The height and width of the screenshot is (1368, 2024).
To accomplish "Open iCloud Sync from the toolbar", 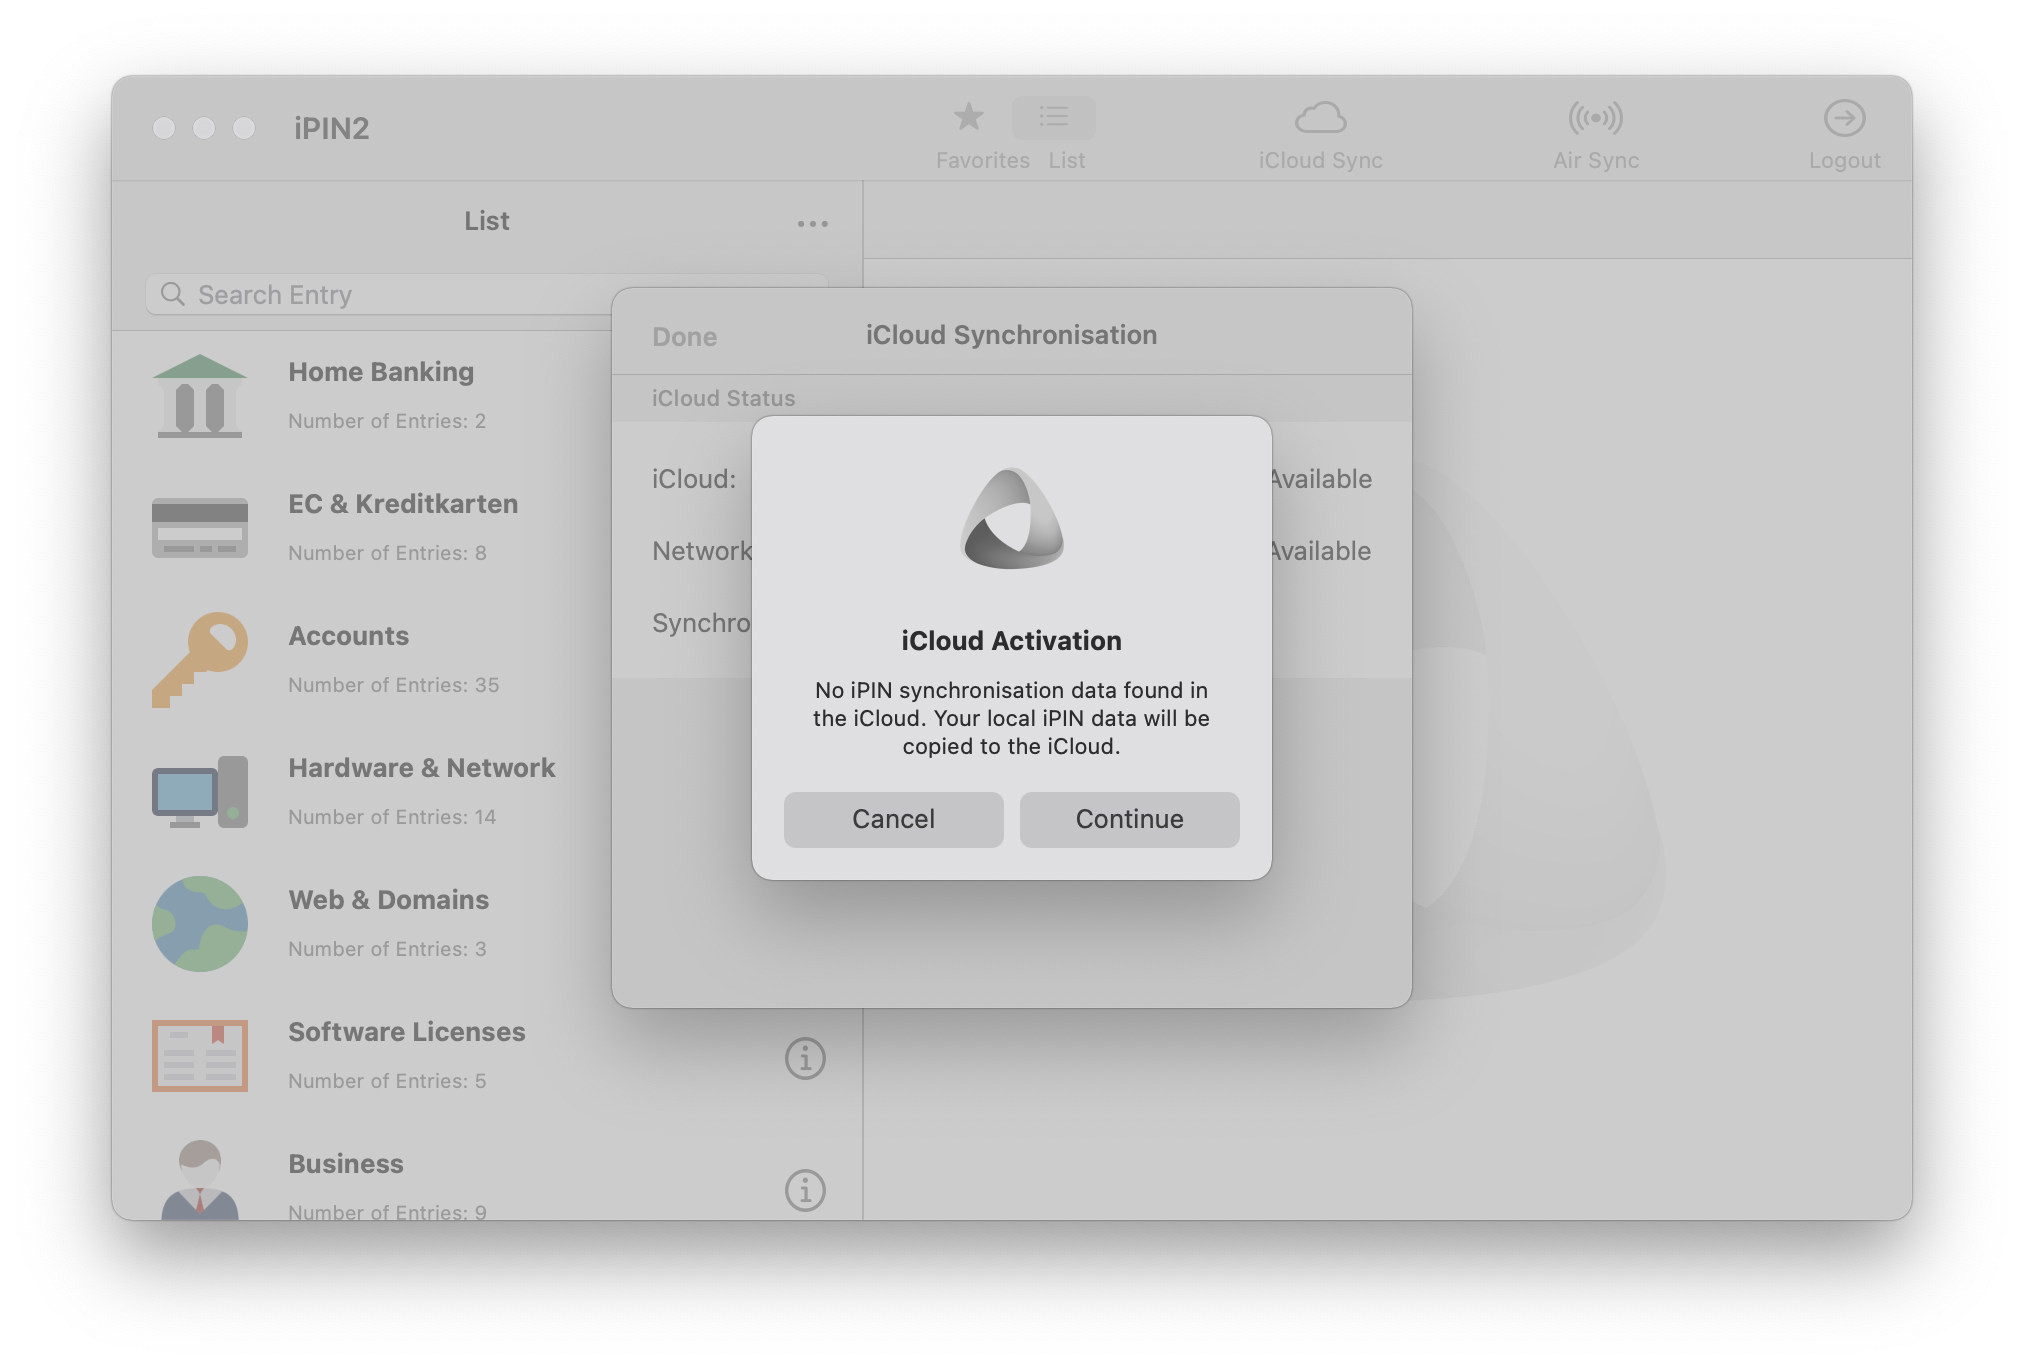I will [x=1320, y=118].
